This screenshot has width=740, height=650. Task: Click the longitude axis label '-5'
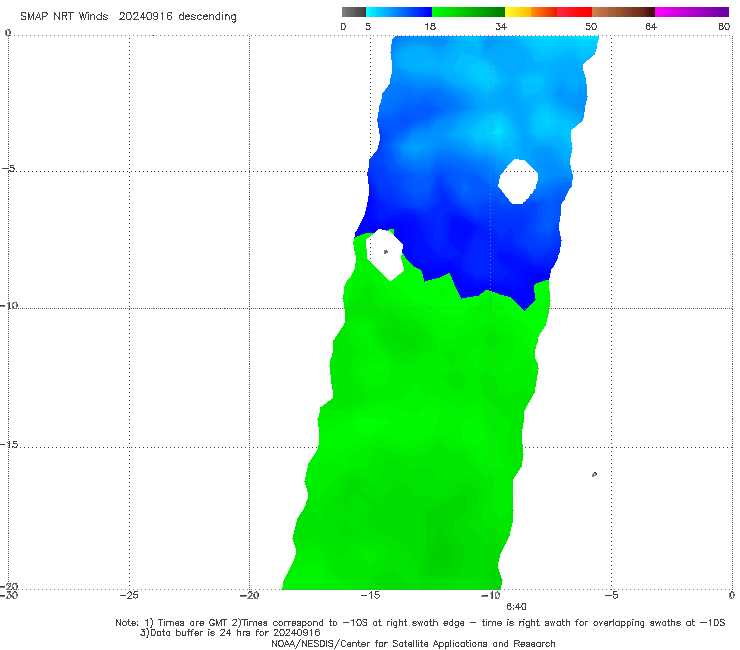[x=611, y=595]
